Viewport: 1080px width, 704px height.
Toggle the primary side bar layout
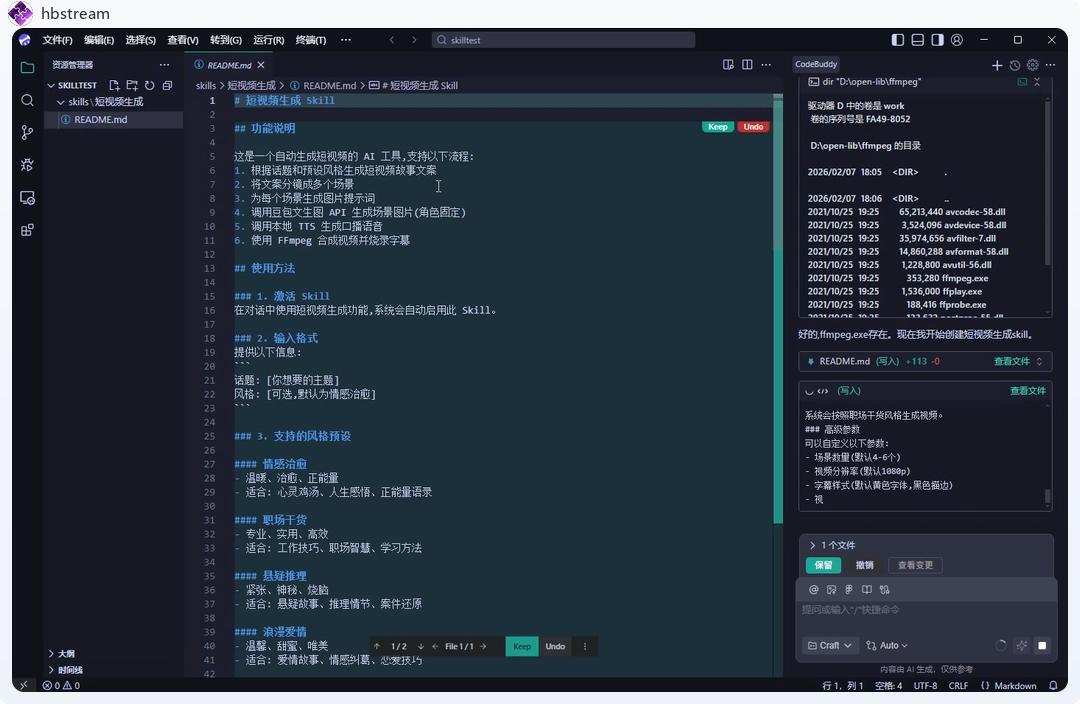pos(897,40)
